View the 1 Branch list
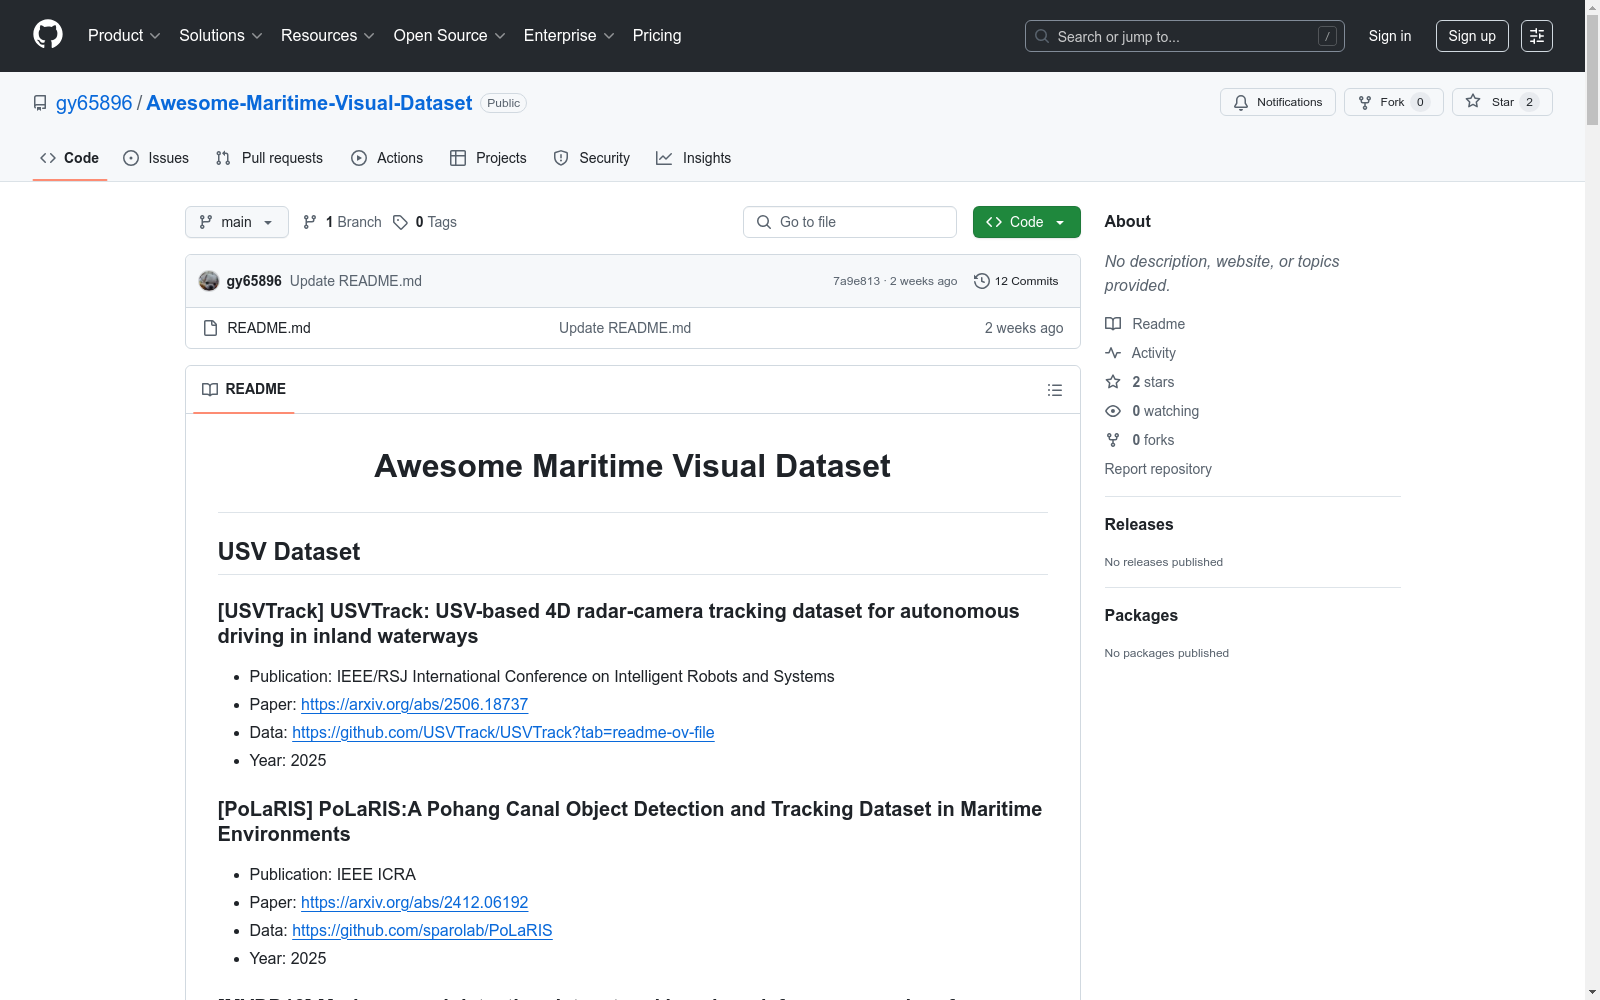The height and width of the screenshot is (1000, 1600). tap(342, 222)
